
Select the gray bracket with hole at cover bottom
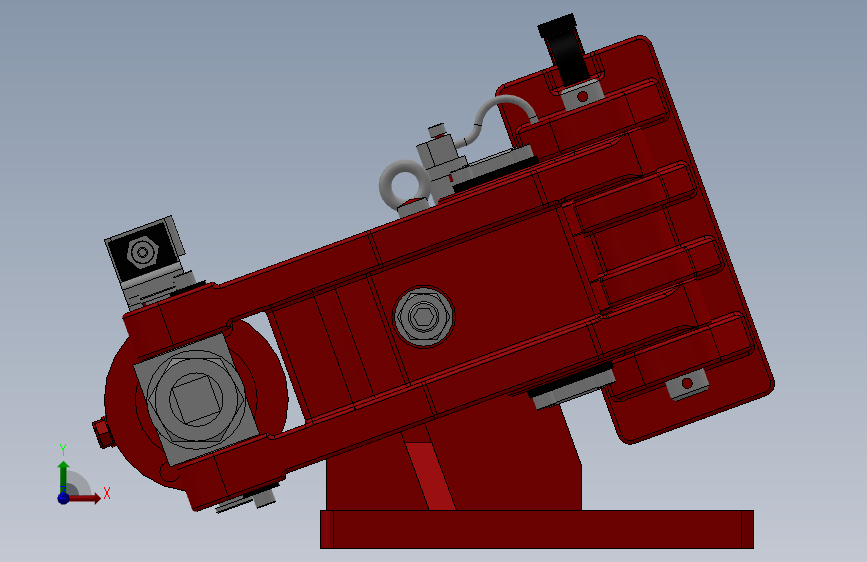click(x=687, y=384)
